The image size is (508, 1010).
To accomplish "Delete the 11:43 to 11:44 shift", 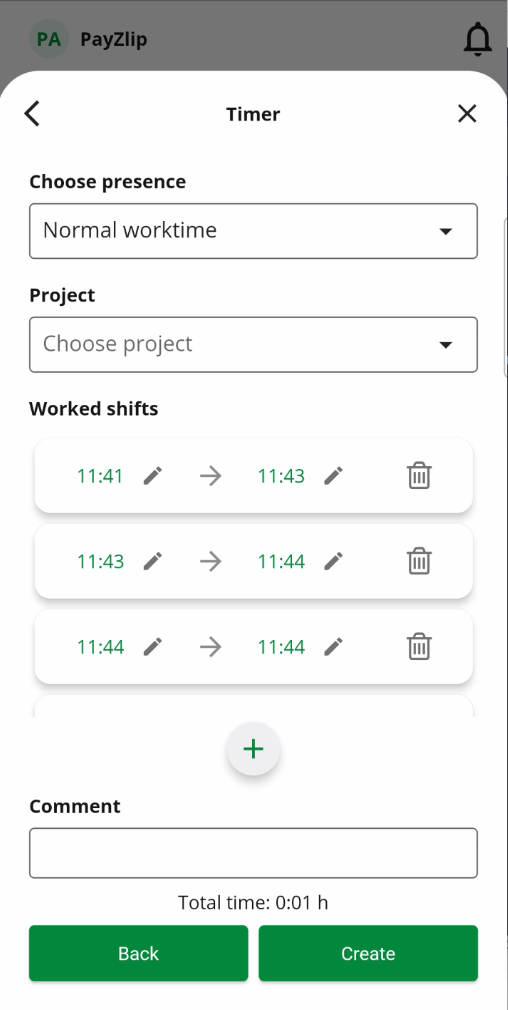I will click(x=419, y=561).
